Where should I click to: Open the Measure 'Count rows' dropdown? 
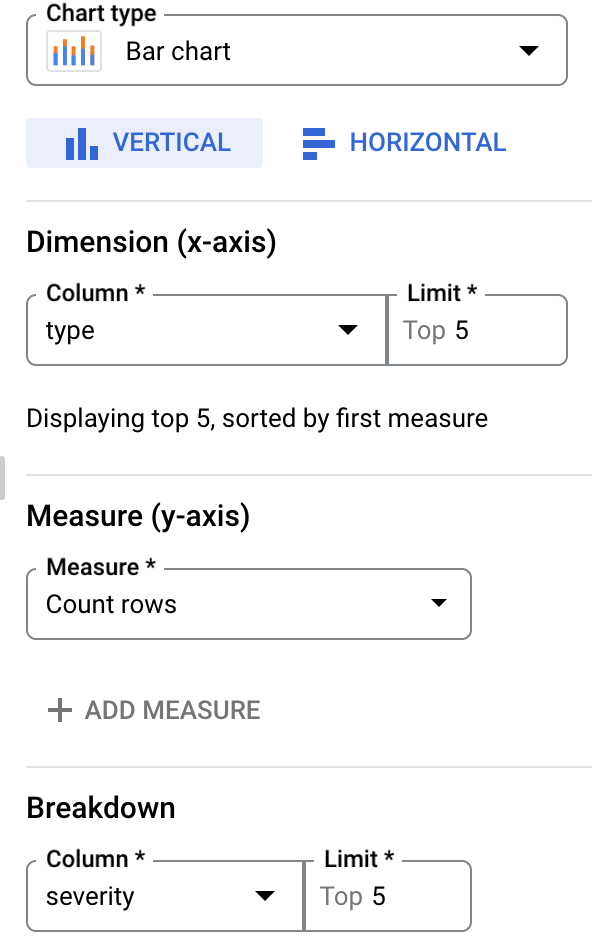(x=439, y=603)
